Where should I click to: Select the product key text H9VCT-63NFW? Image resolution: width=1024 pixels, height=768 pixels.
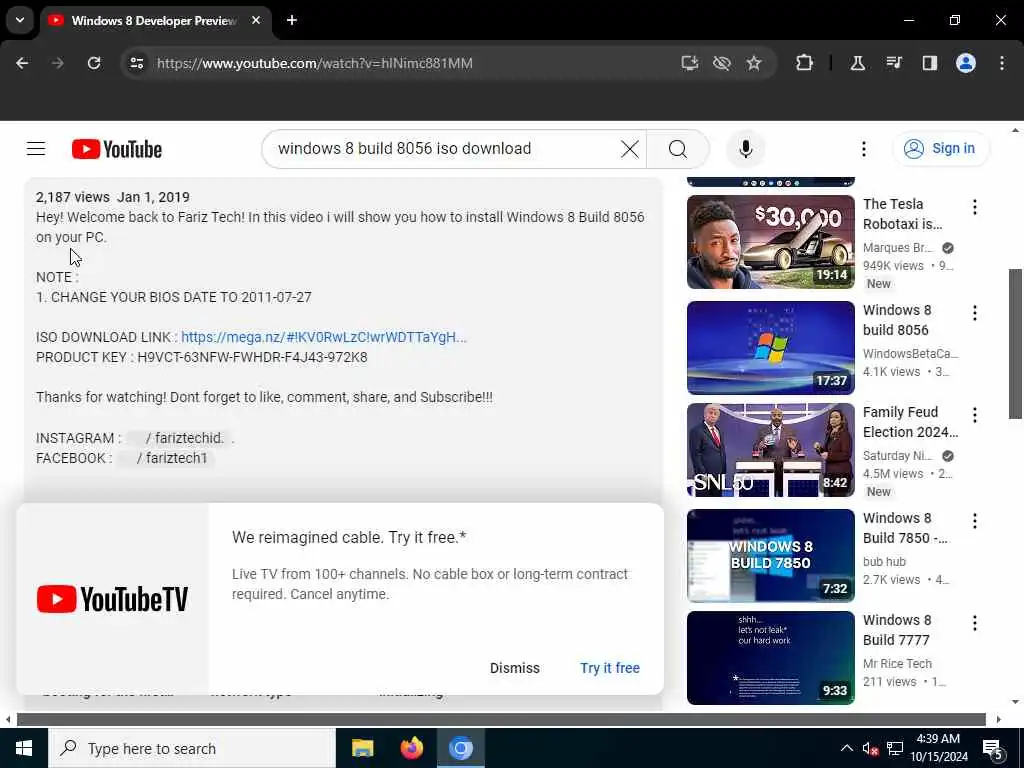[252, 358]
